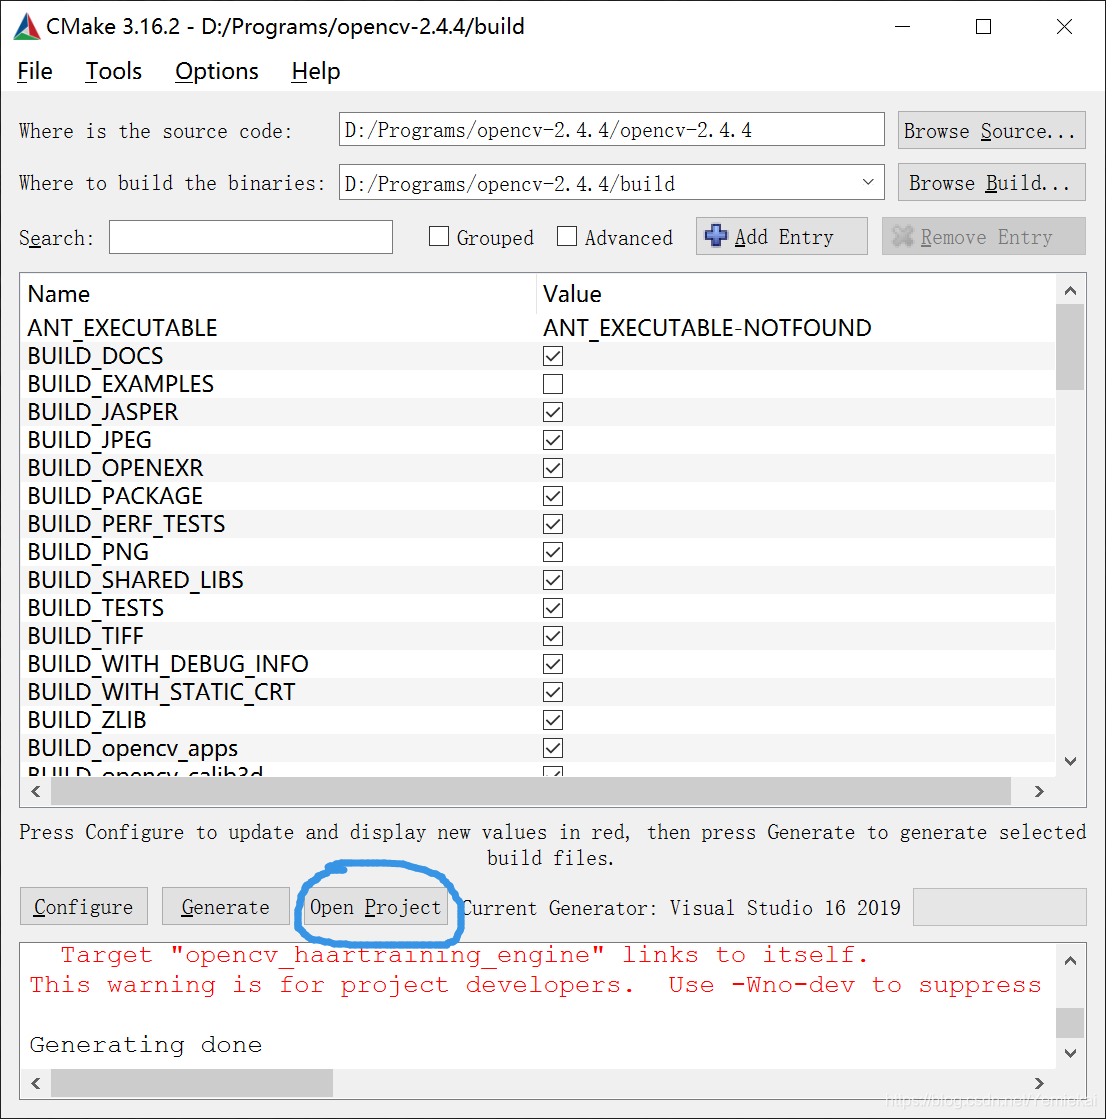Click the progress bar beside the generator
The width and height of the screenshot is (1106, 1119).
pos(1000,907)
